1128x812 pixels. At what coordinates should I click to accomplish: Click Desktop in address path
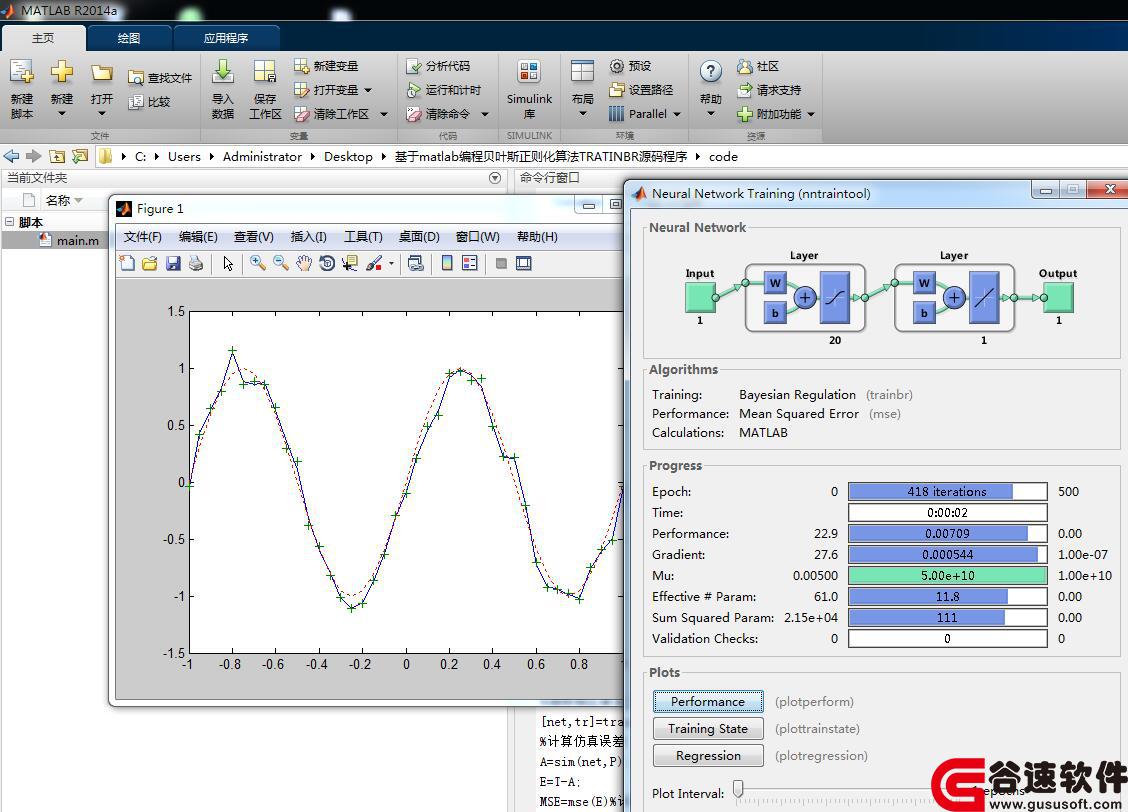point(348,156)
